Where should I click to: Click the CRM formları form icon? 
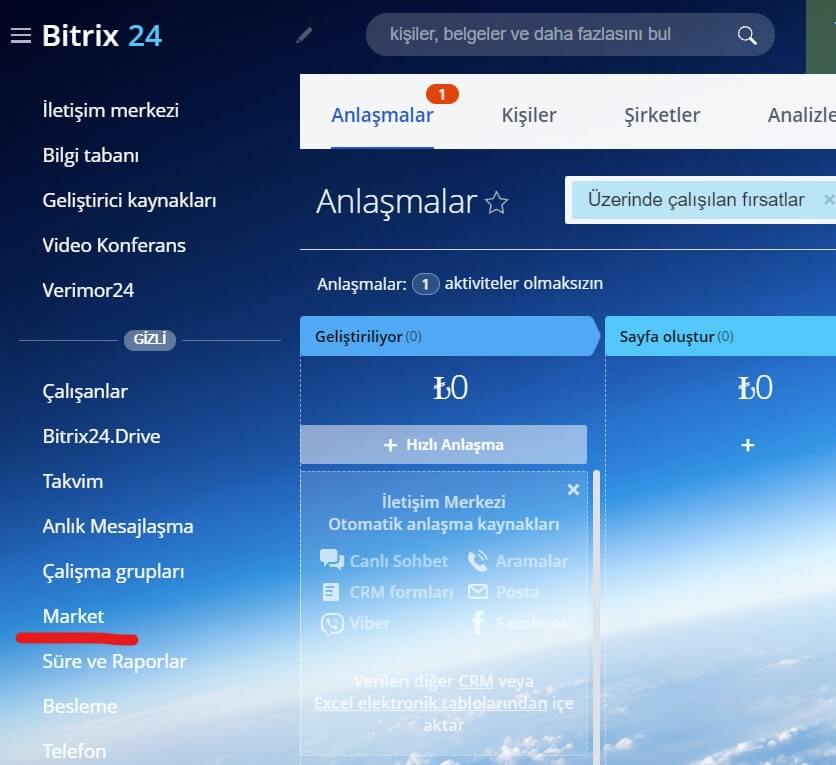(331, 592)
